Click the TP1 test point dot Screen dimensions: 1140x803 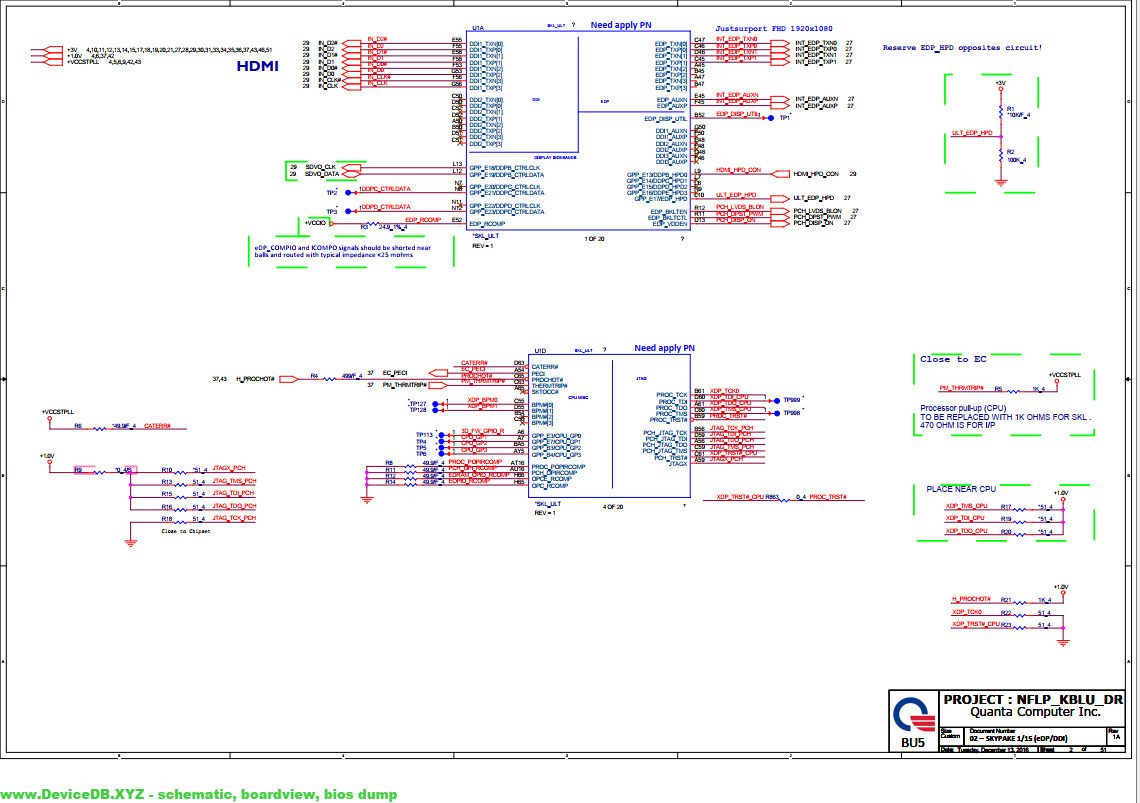point(771,117)
